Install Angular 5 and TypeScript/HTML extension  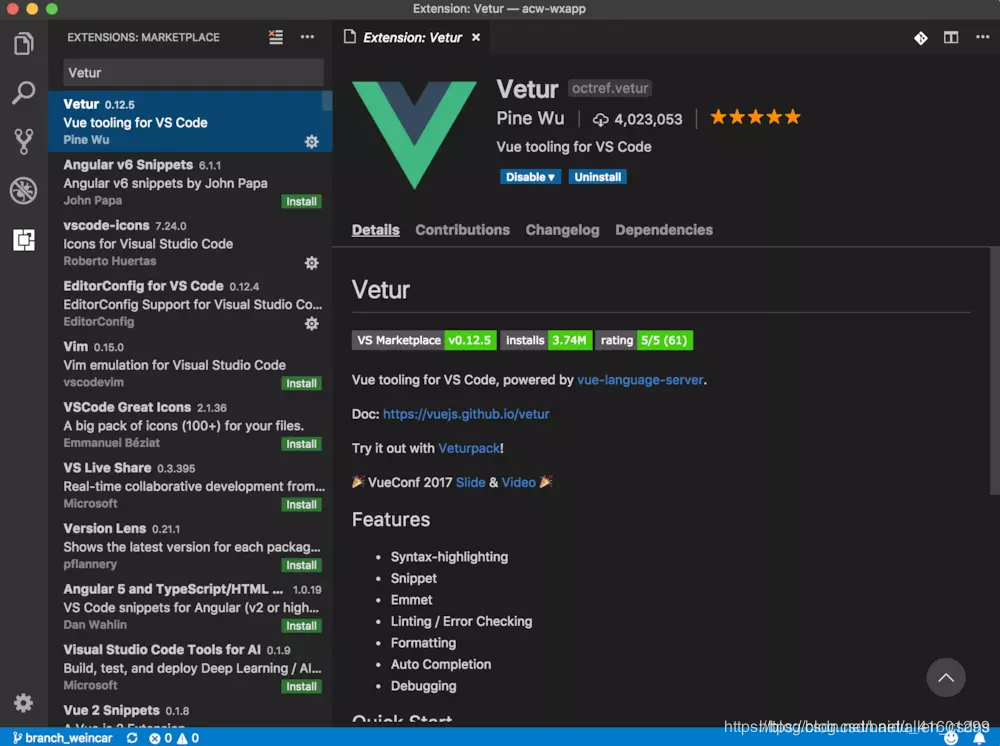[301, 625]
